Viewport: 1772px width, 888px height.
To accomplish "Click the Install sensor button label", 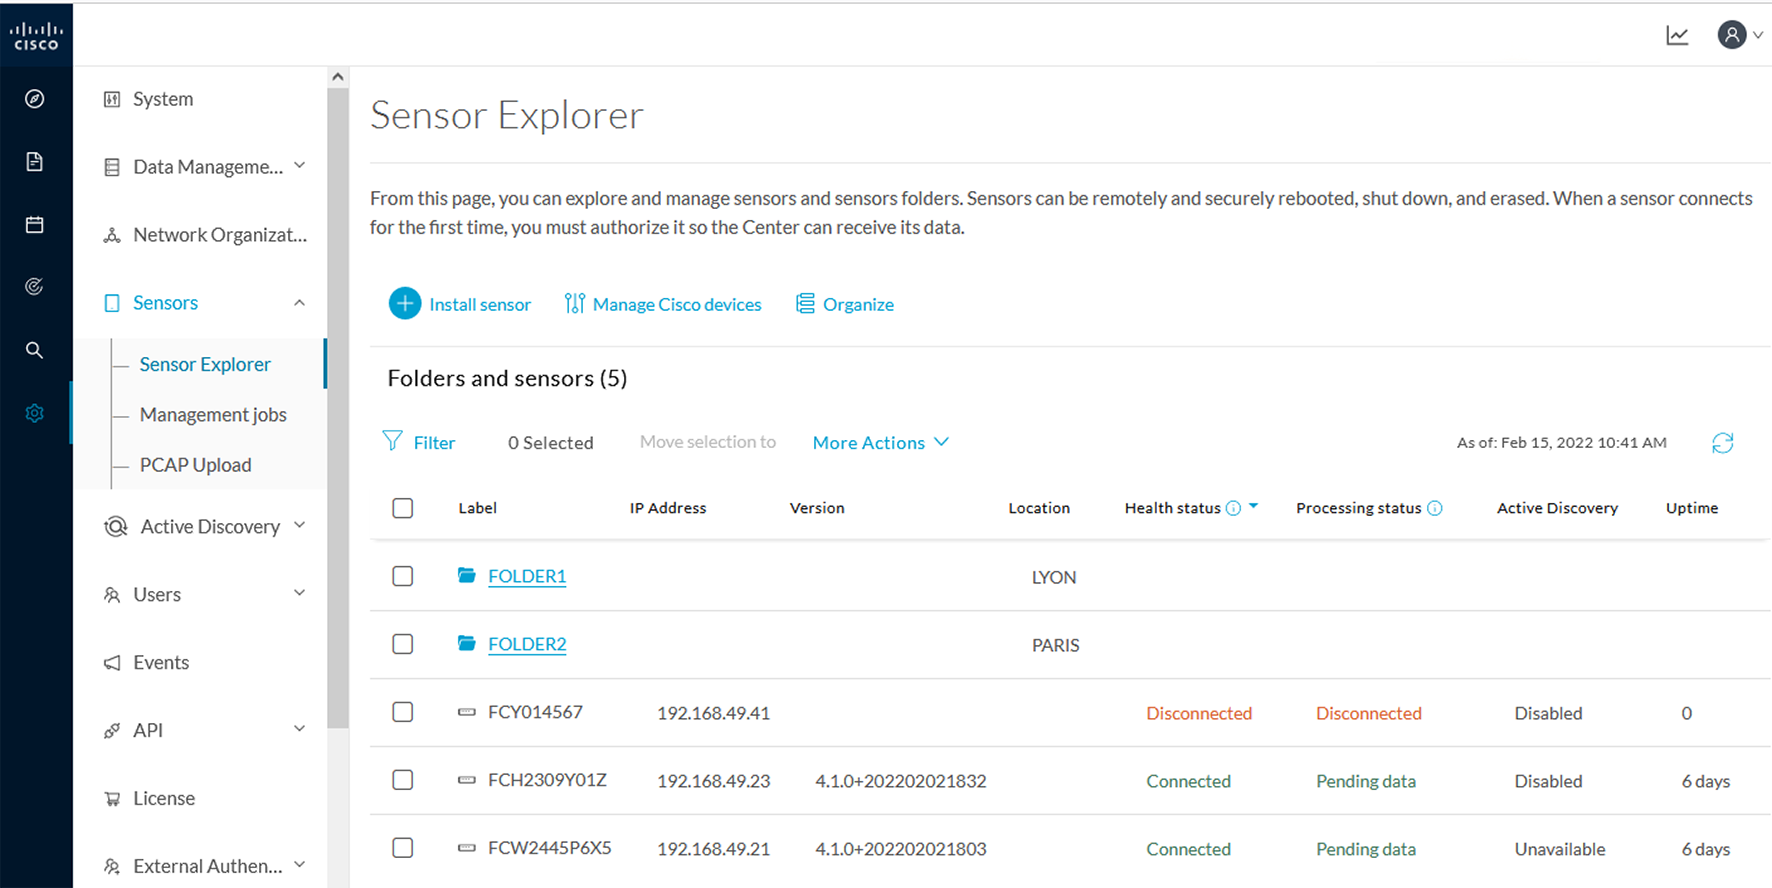I will pos(480,304).
